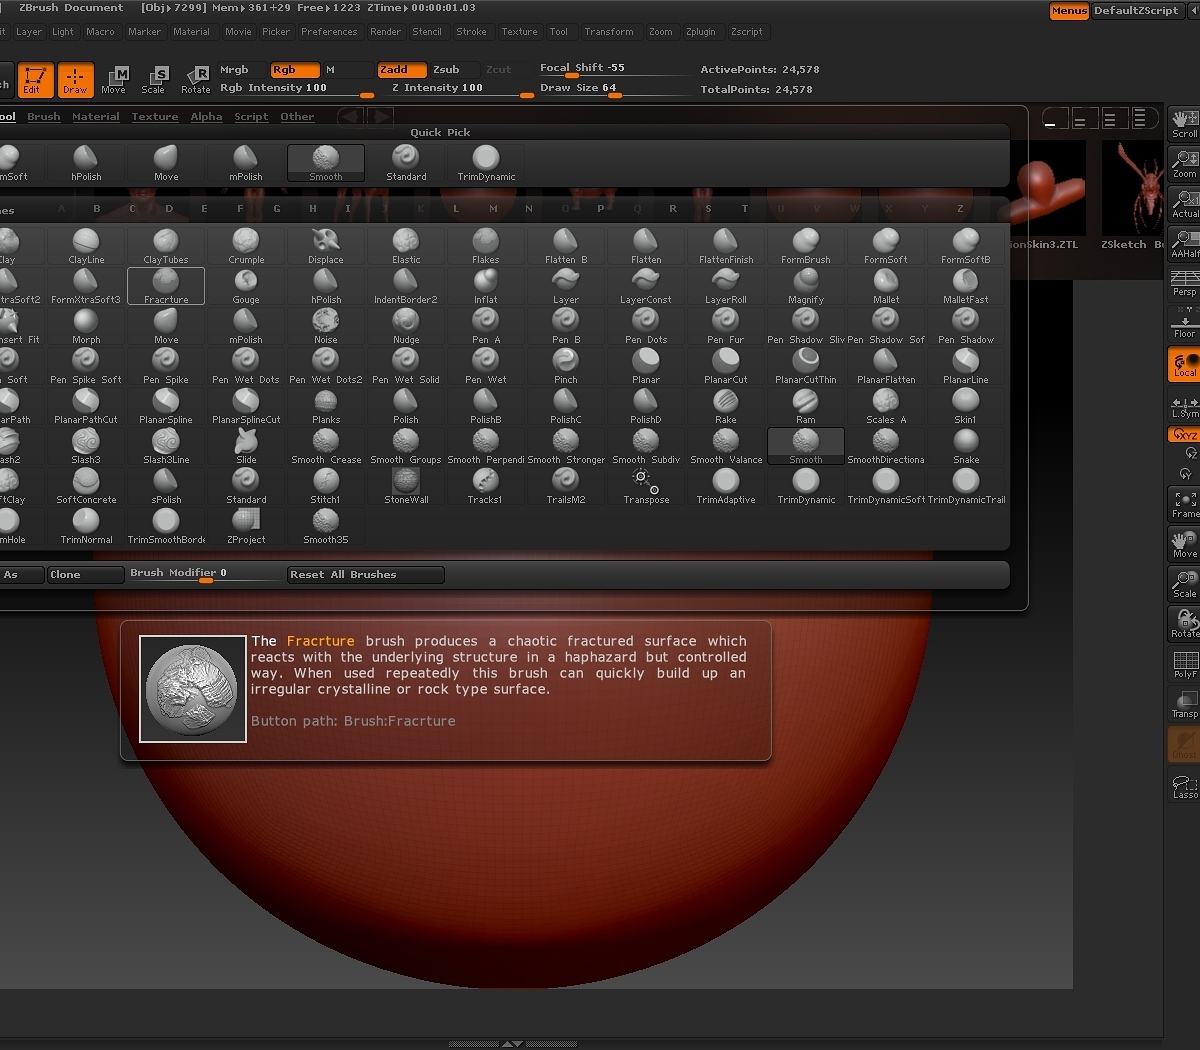1200x1050 pixels.
Task: Select the Pinch brush
Action: click(566, 366)
